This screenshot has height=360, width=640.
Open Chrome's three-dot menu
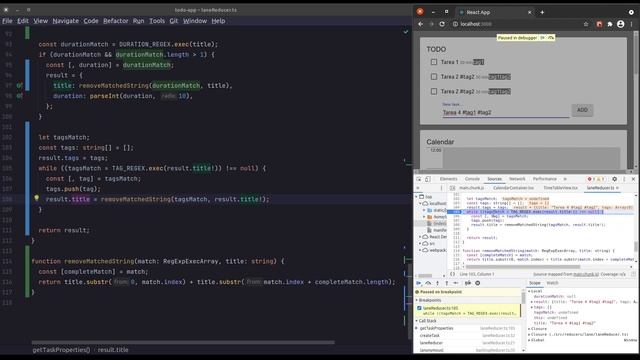coord(631,24)
